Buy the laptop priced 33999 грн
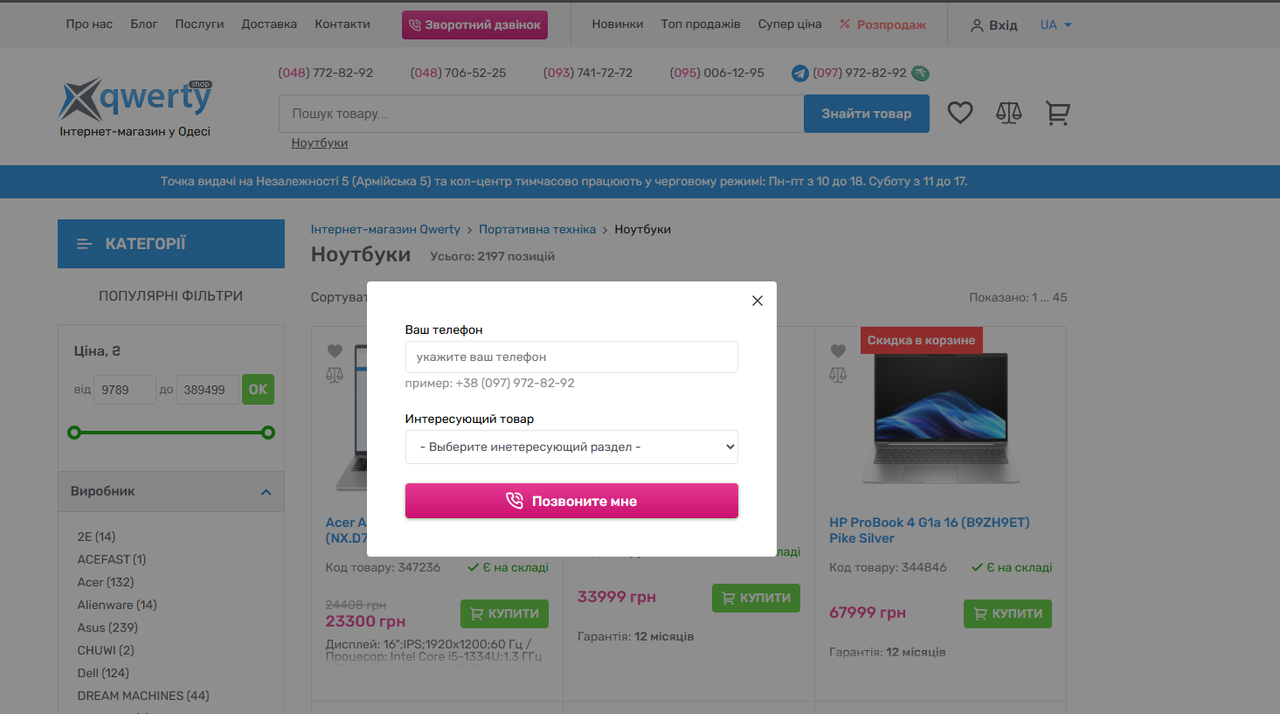This screenshot has width=1280, height=714. click(756, 598)
